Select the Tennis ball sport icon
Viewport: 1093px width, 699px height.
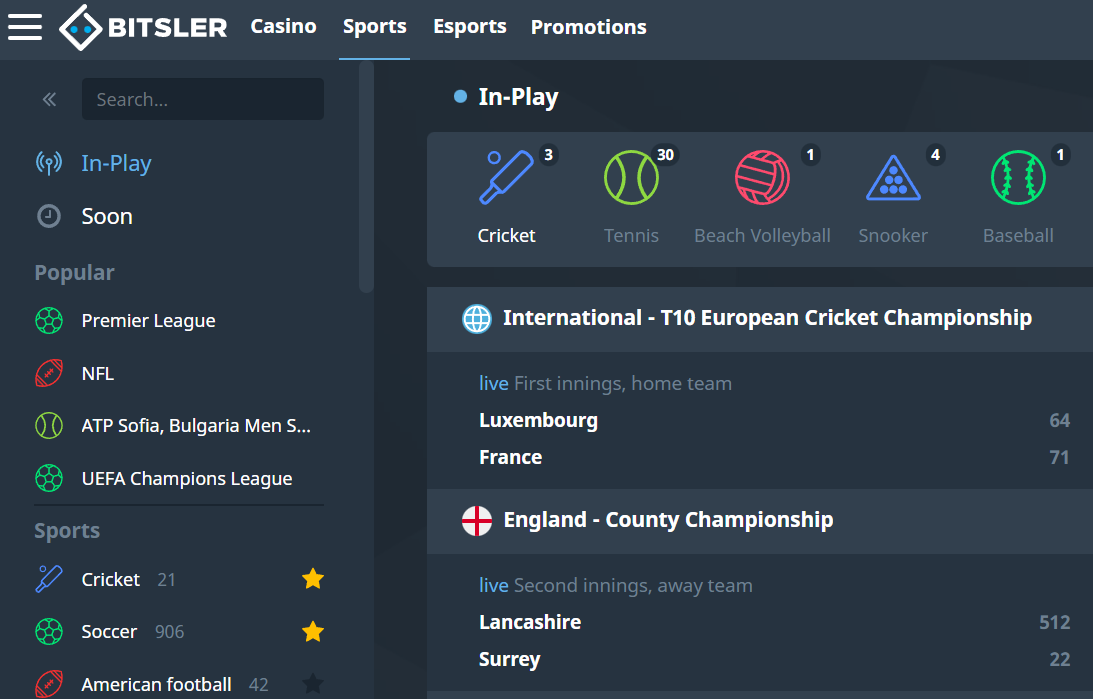pos(631,178)
